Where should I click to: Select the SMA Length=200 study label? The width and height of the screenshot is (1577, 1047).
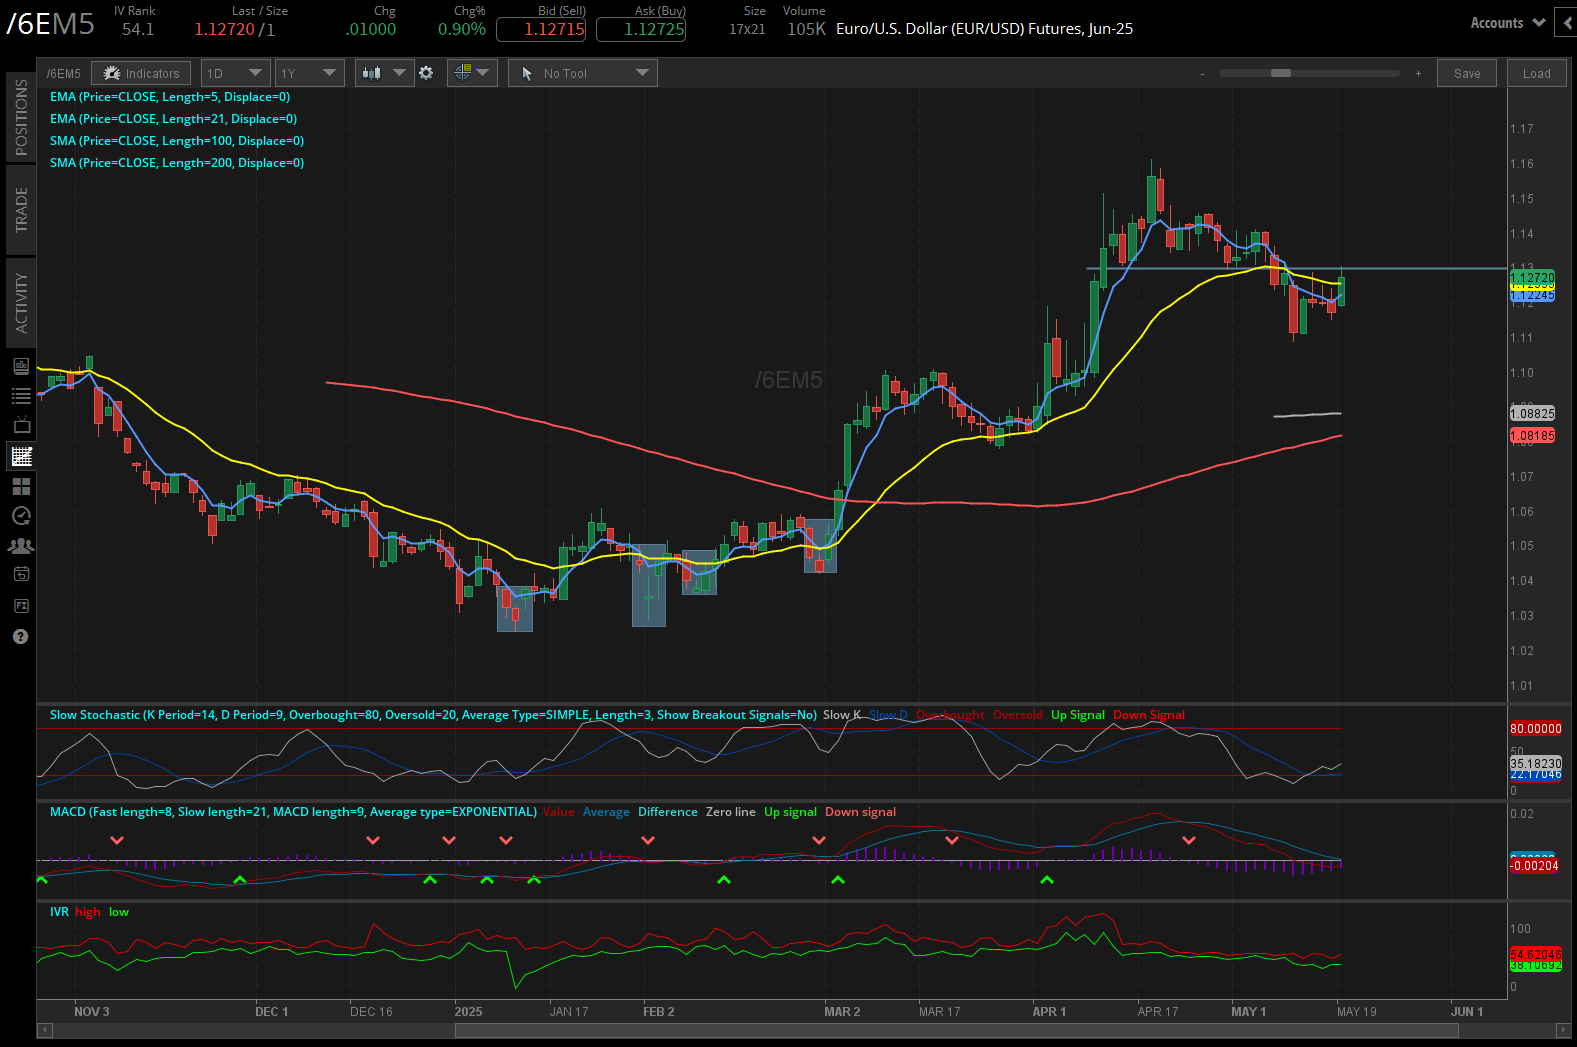click(x=177, y=163)
